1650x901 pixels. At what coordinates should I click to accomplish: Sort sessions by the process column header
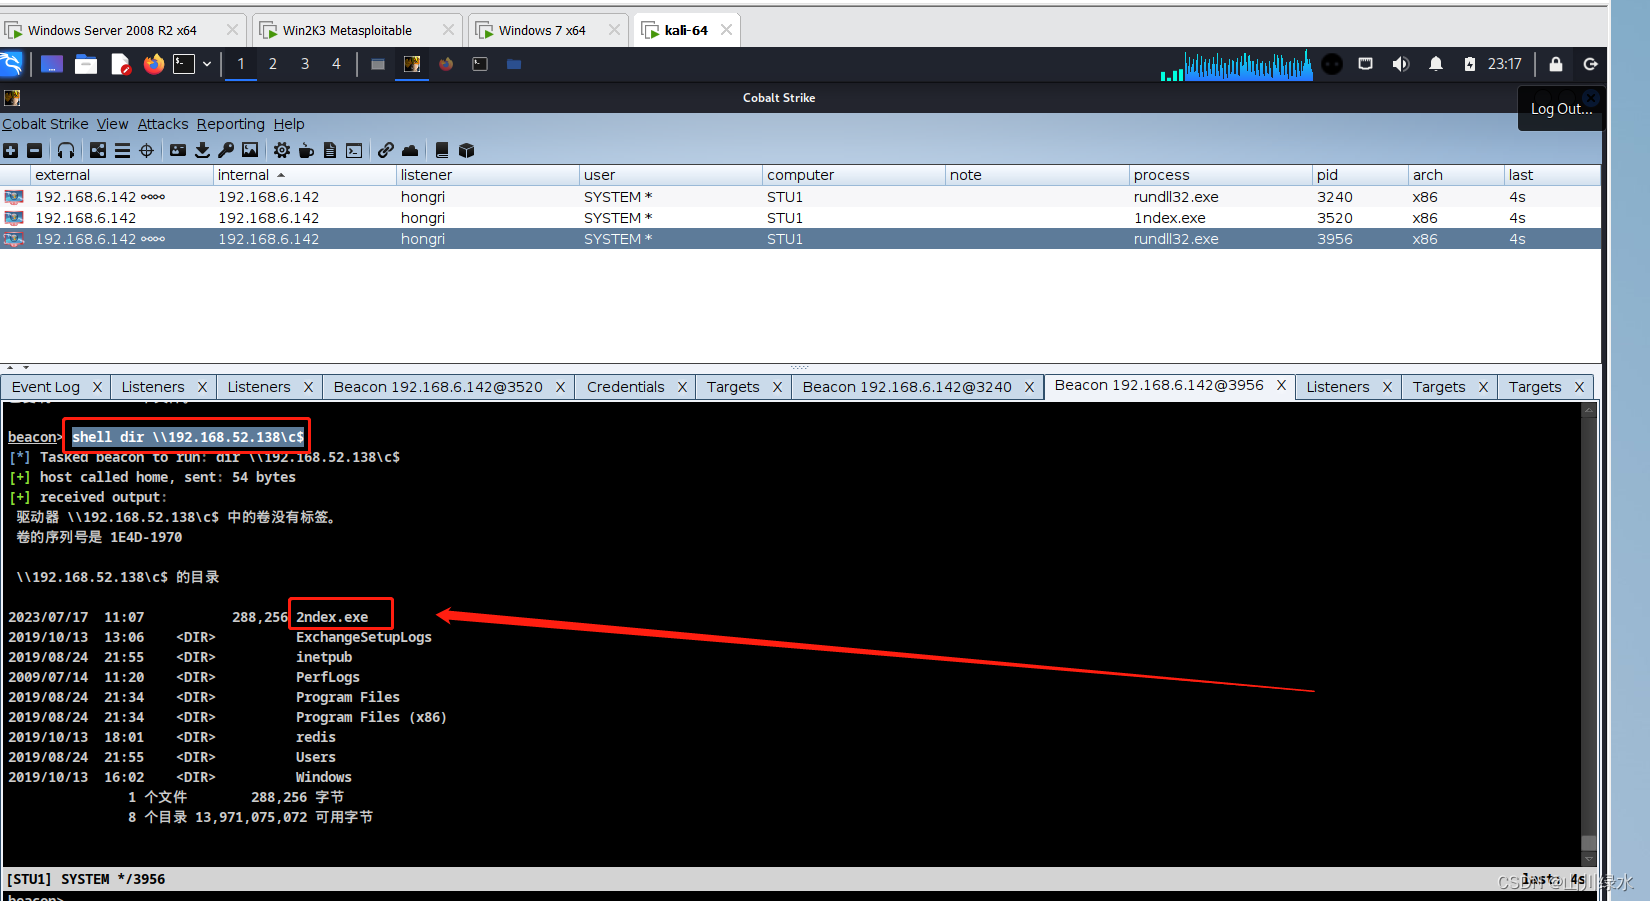(1220, 175)
